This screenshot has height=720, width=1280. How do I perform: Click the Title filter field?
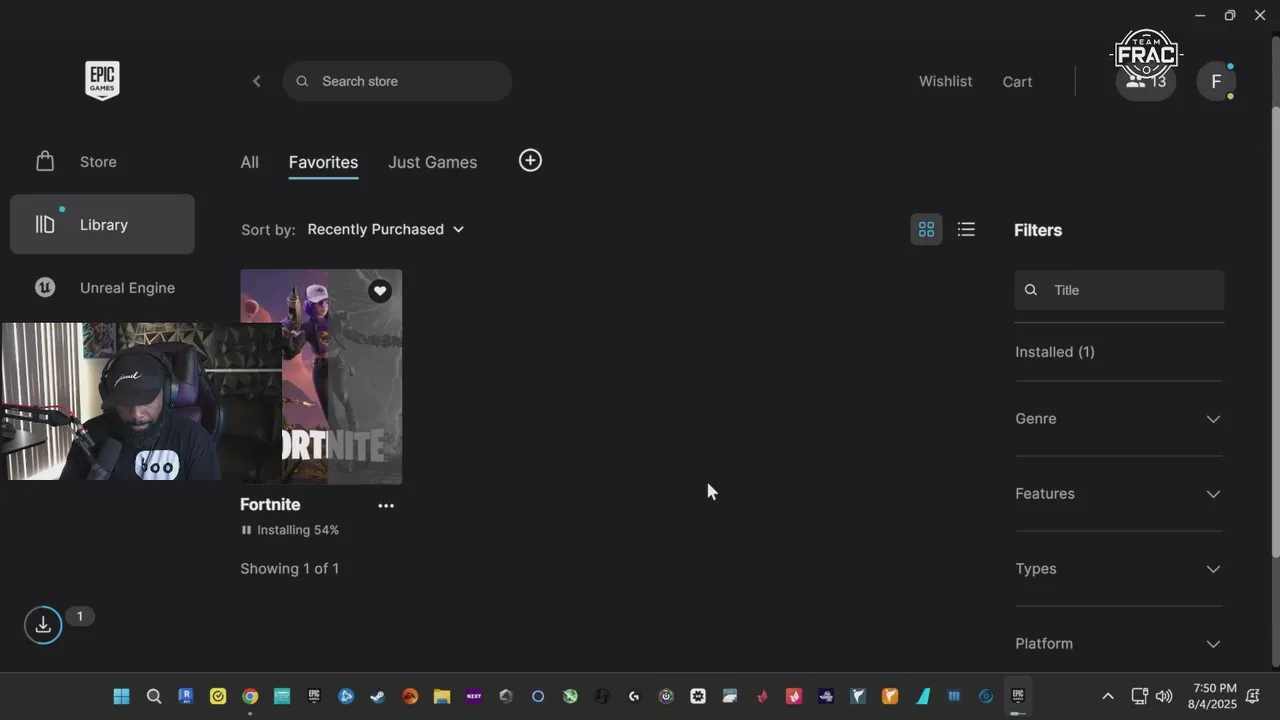coord(1119,290)
